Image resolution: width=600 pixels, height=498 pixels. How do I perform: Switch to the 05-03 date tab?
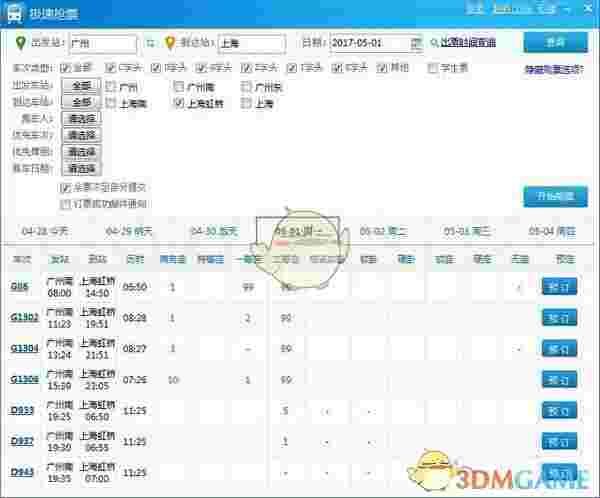click(467, 231)
